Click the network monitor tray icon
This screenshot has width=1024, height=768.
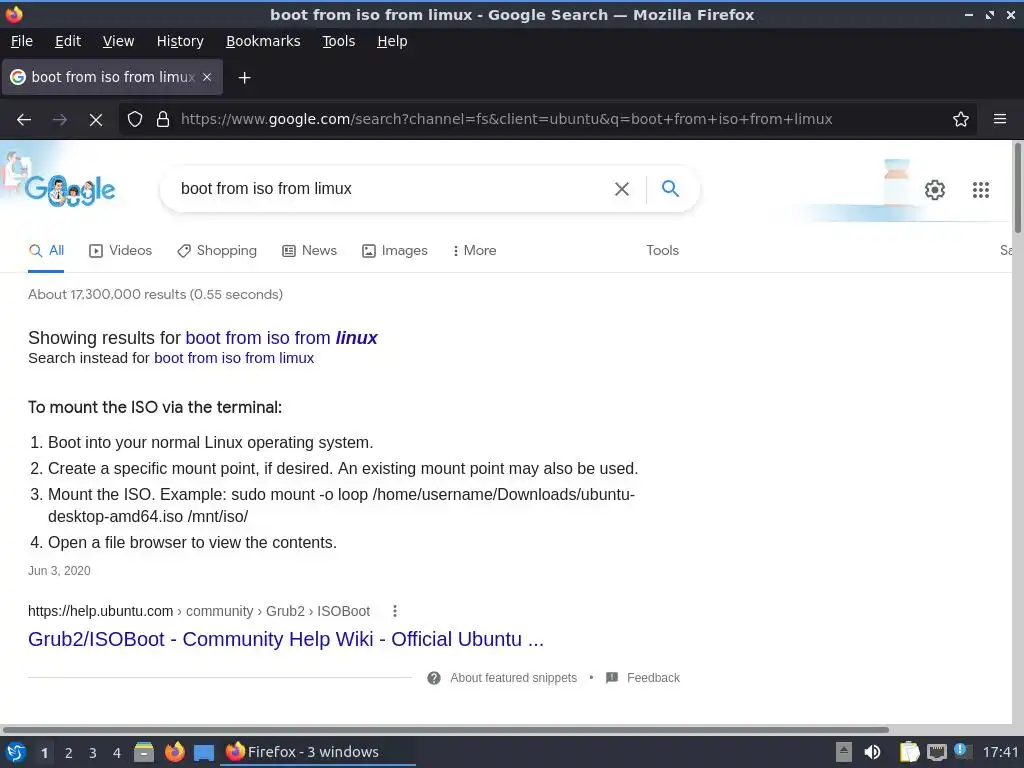(x=936, y=752)
